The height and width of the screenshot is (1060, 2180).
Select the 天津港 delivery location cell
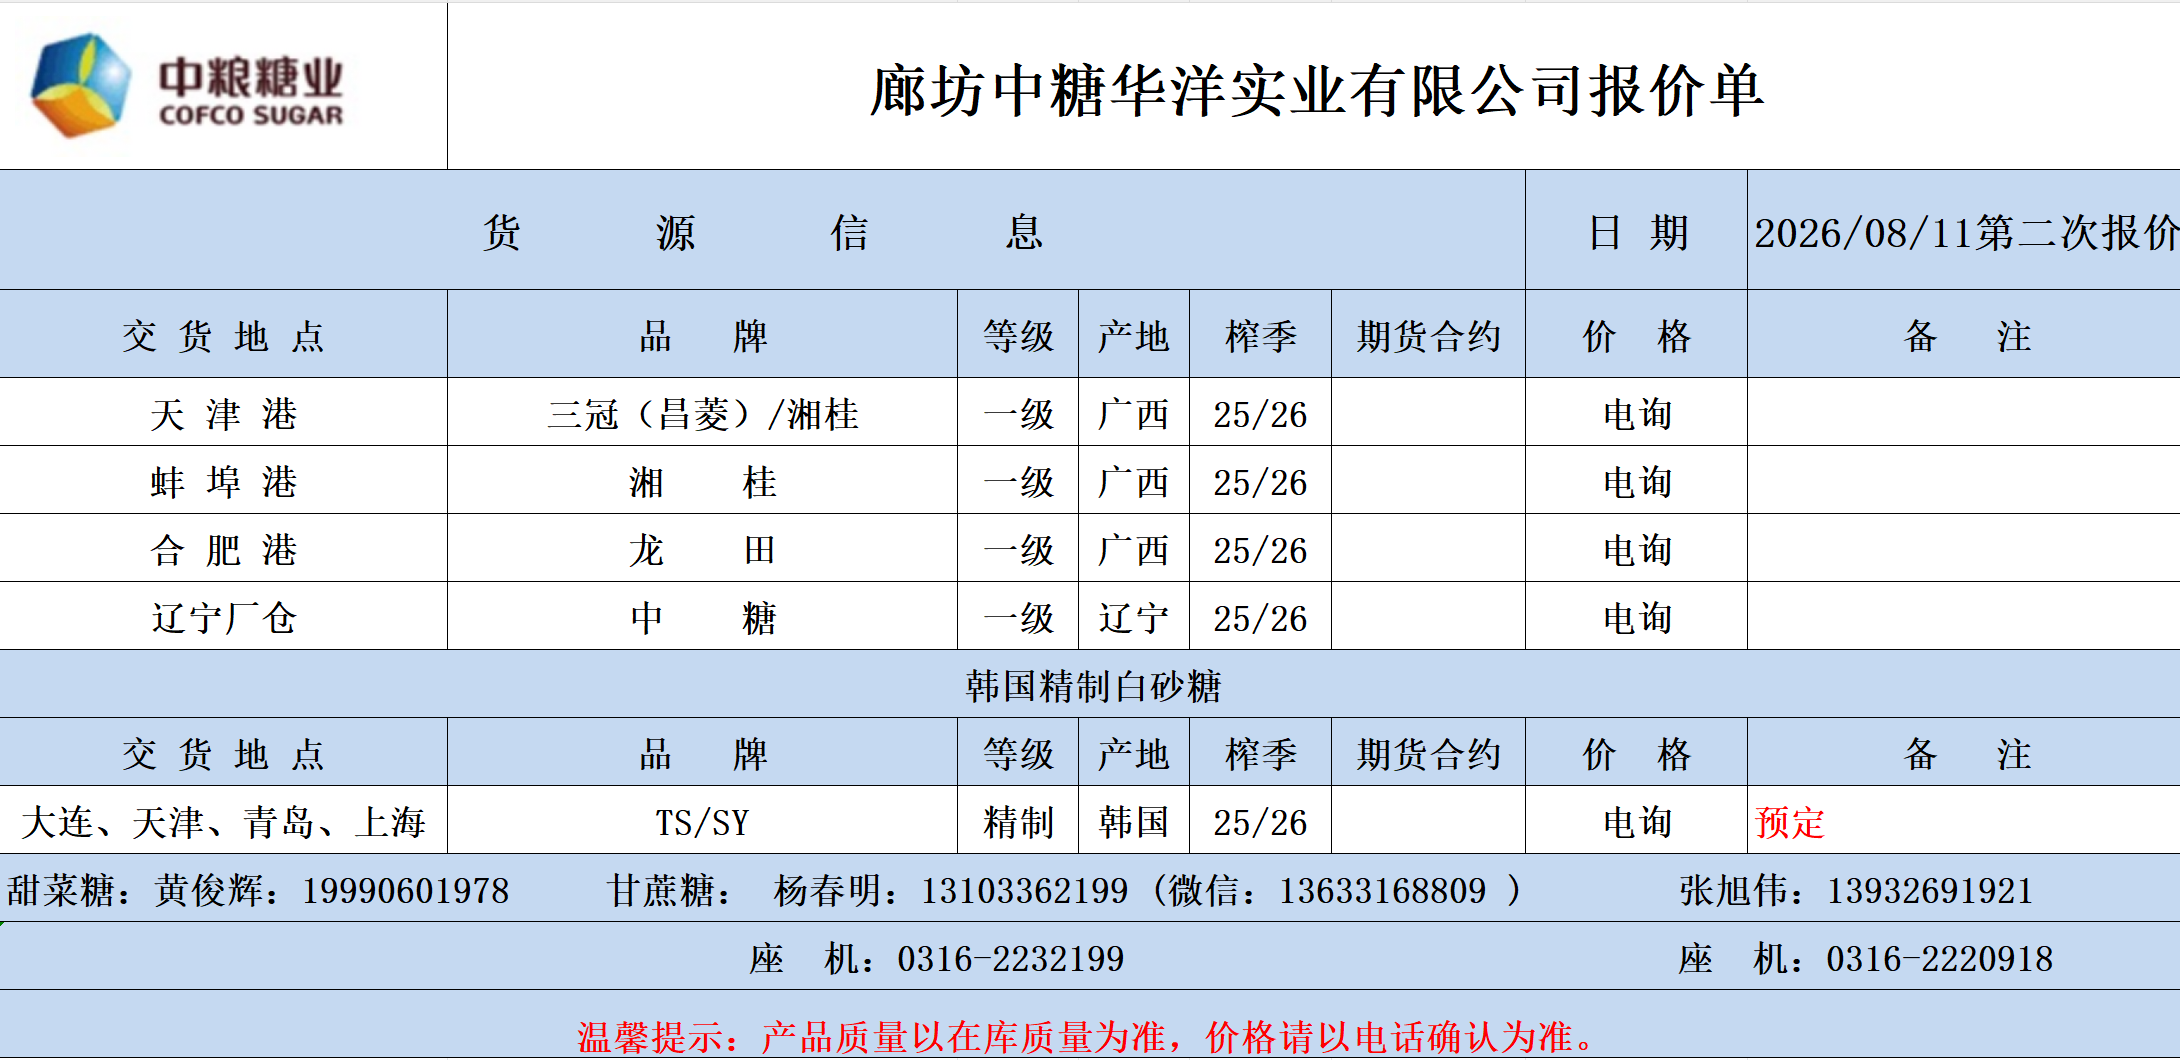223,414
